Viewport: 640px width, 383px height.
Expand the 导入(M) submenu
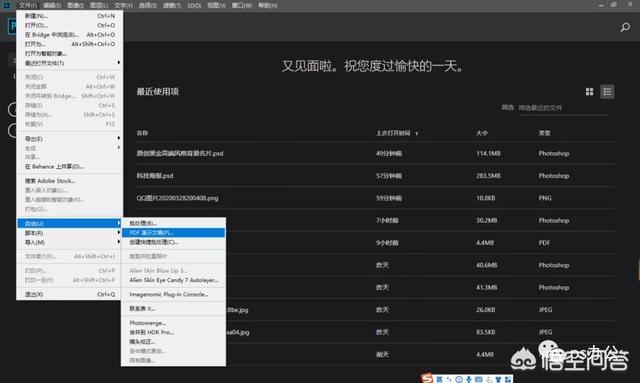point(70,242)
